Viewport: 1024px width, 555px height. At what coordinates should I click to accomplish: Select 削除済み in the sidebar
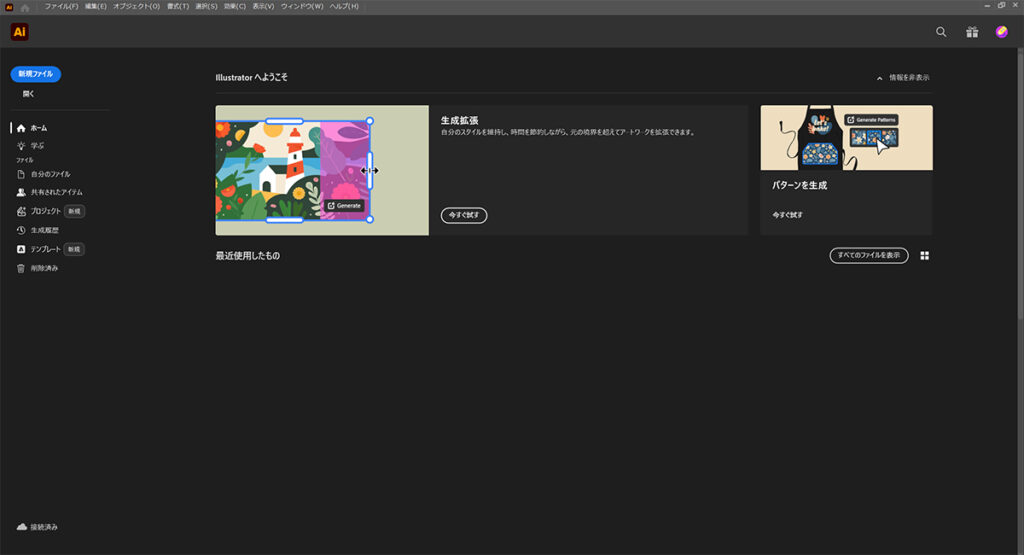coord(44,268)
